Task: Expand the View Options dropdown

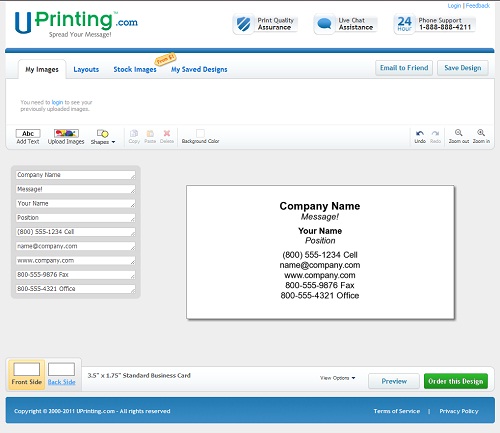Action: tap(337, 378)
